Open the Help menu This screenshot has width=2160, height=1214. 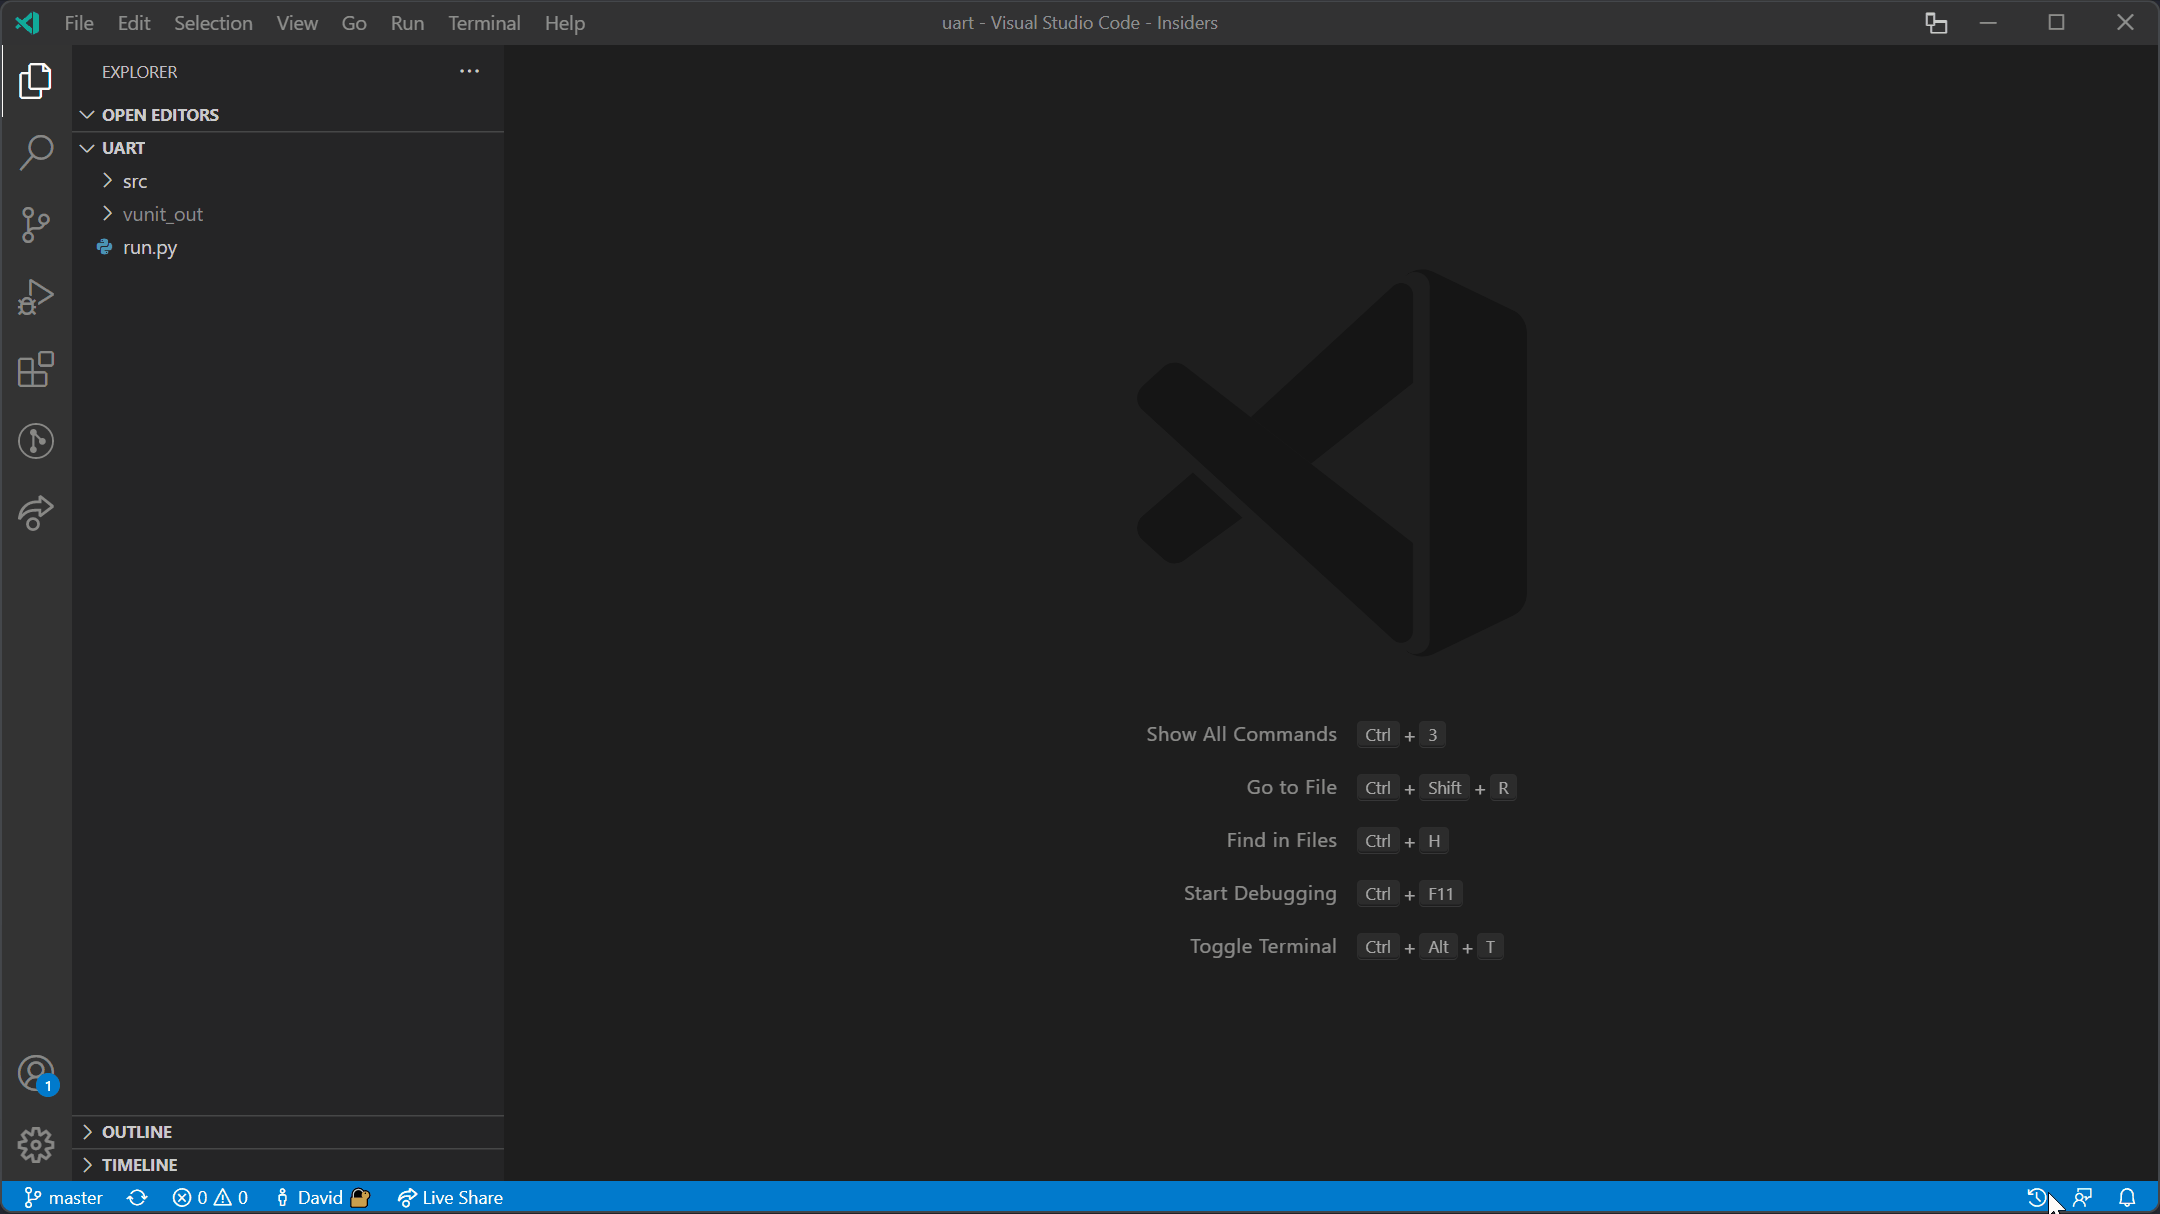click(x=565, y=23)
